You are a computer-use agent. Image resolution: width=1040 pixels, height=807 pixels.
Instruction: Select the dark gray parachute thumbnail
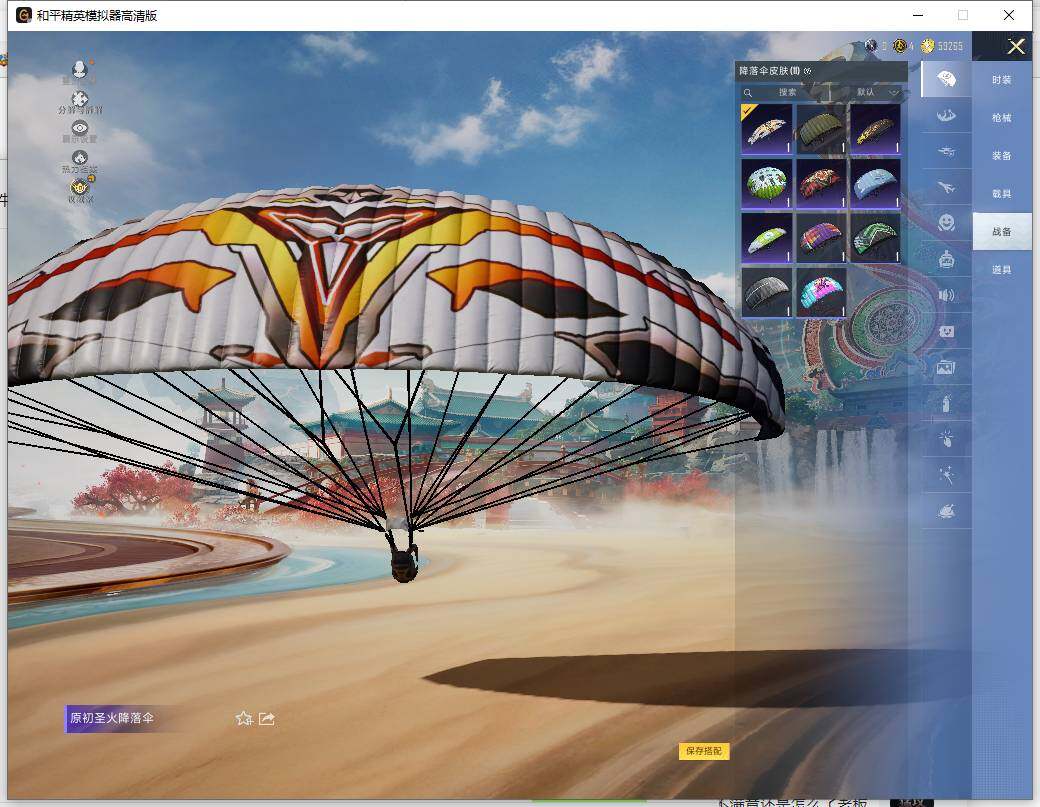coord(767,292)
